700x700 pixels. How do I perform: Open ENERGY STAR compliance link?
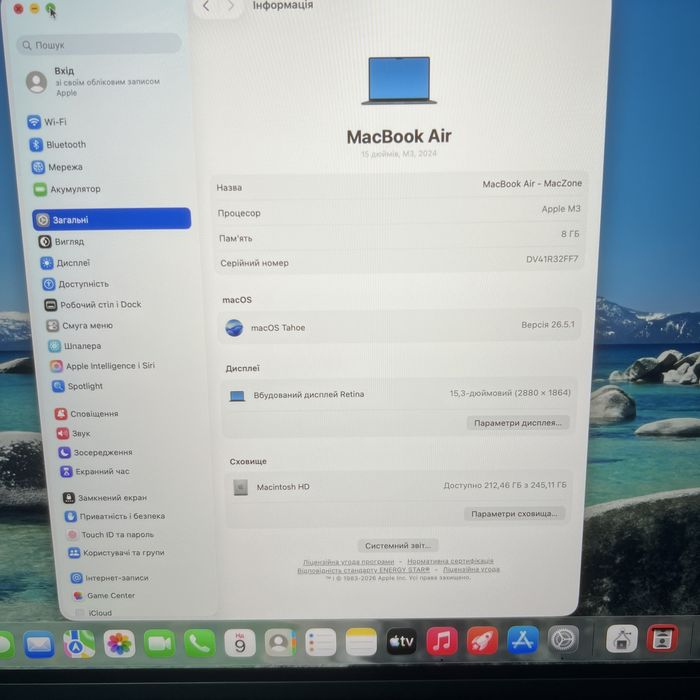click(363, 570)
